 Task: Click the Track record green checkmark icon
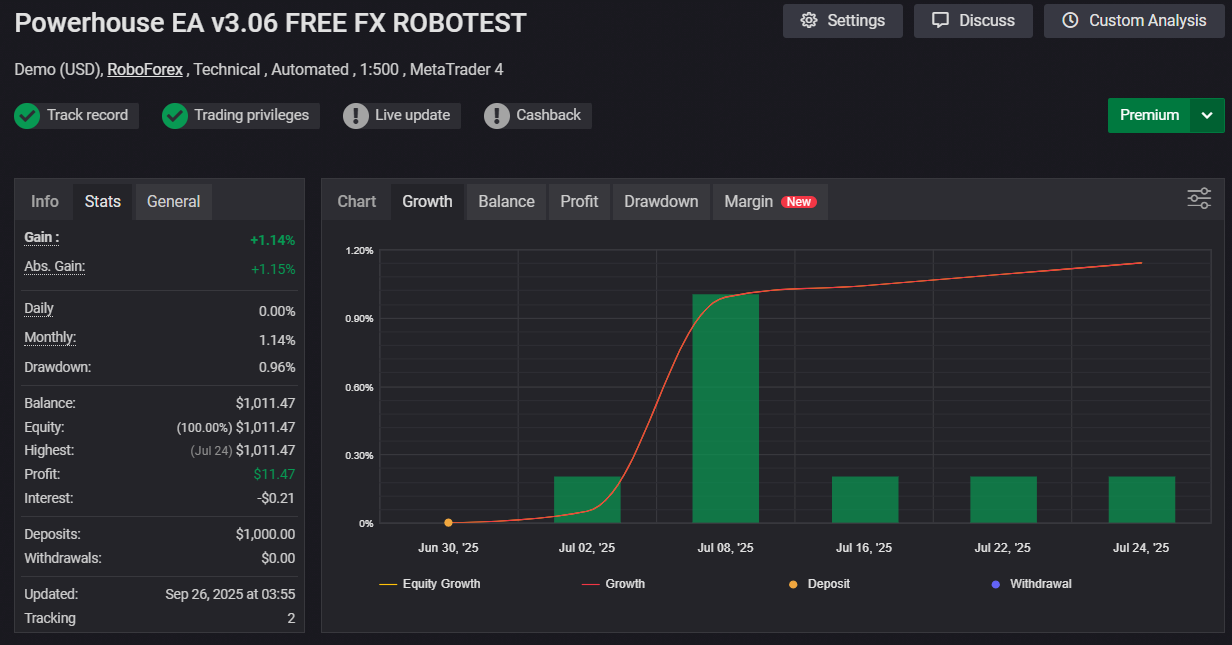[x=27, y=116]
